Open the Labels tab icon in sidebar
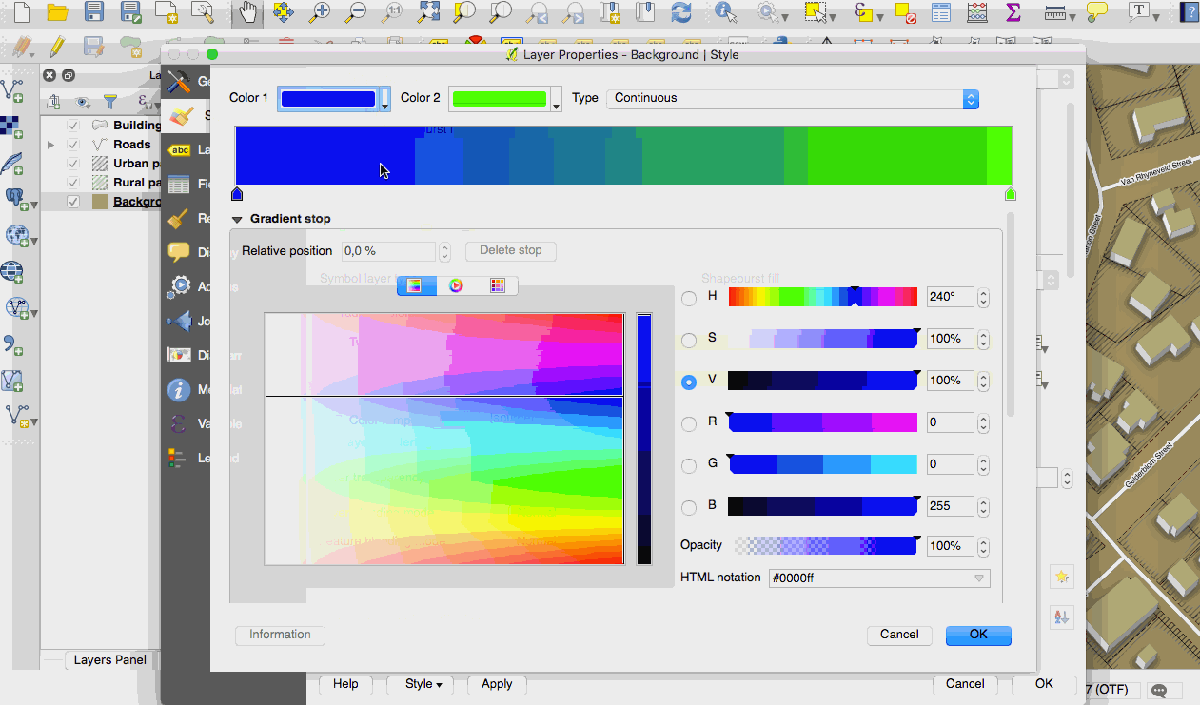Image resolution: width=1200 pixels, height=705 pixels. pyautogui.click(x=180, y=150)
